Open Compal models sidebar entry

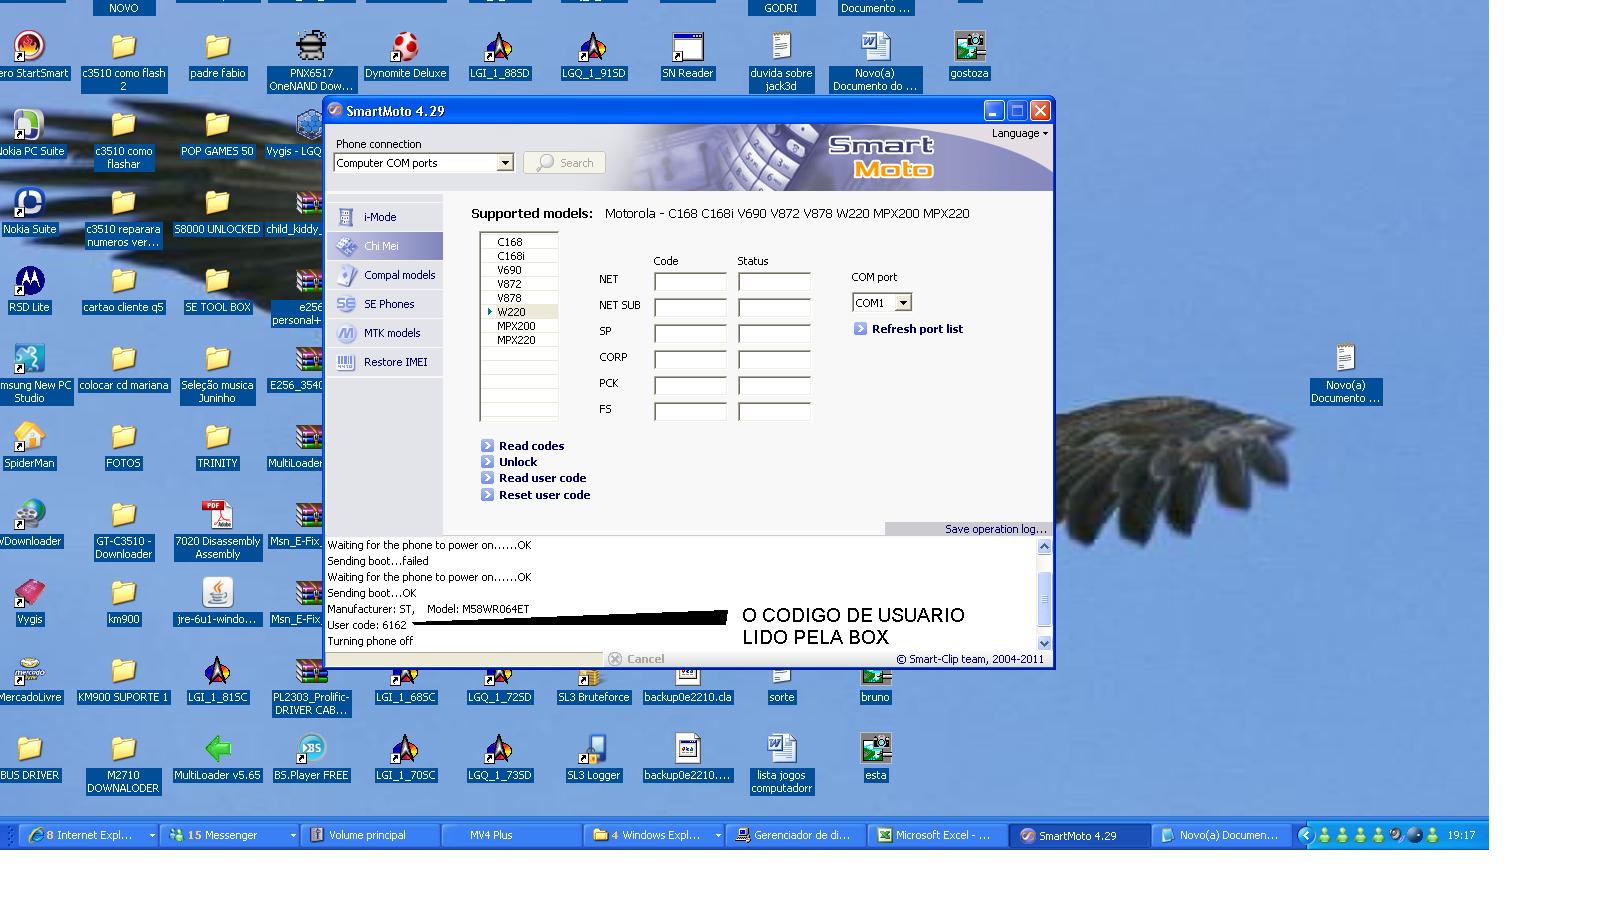coord(386,275)
